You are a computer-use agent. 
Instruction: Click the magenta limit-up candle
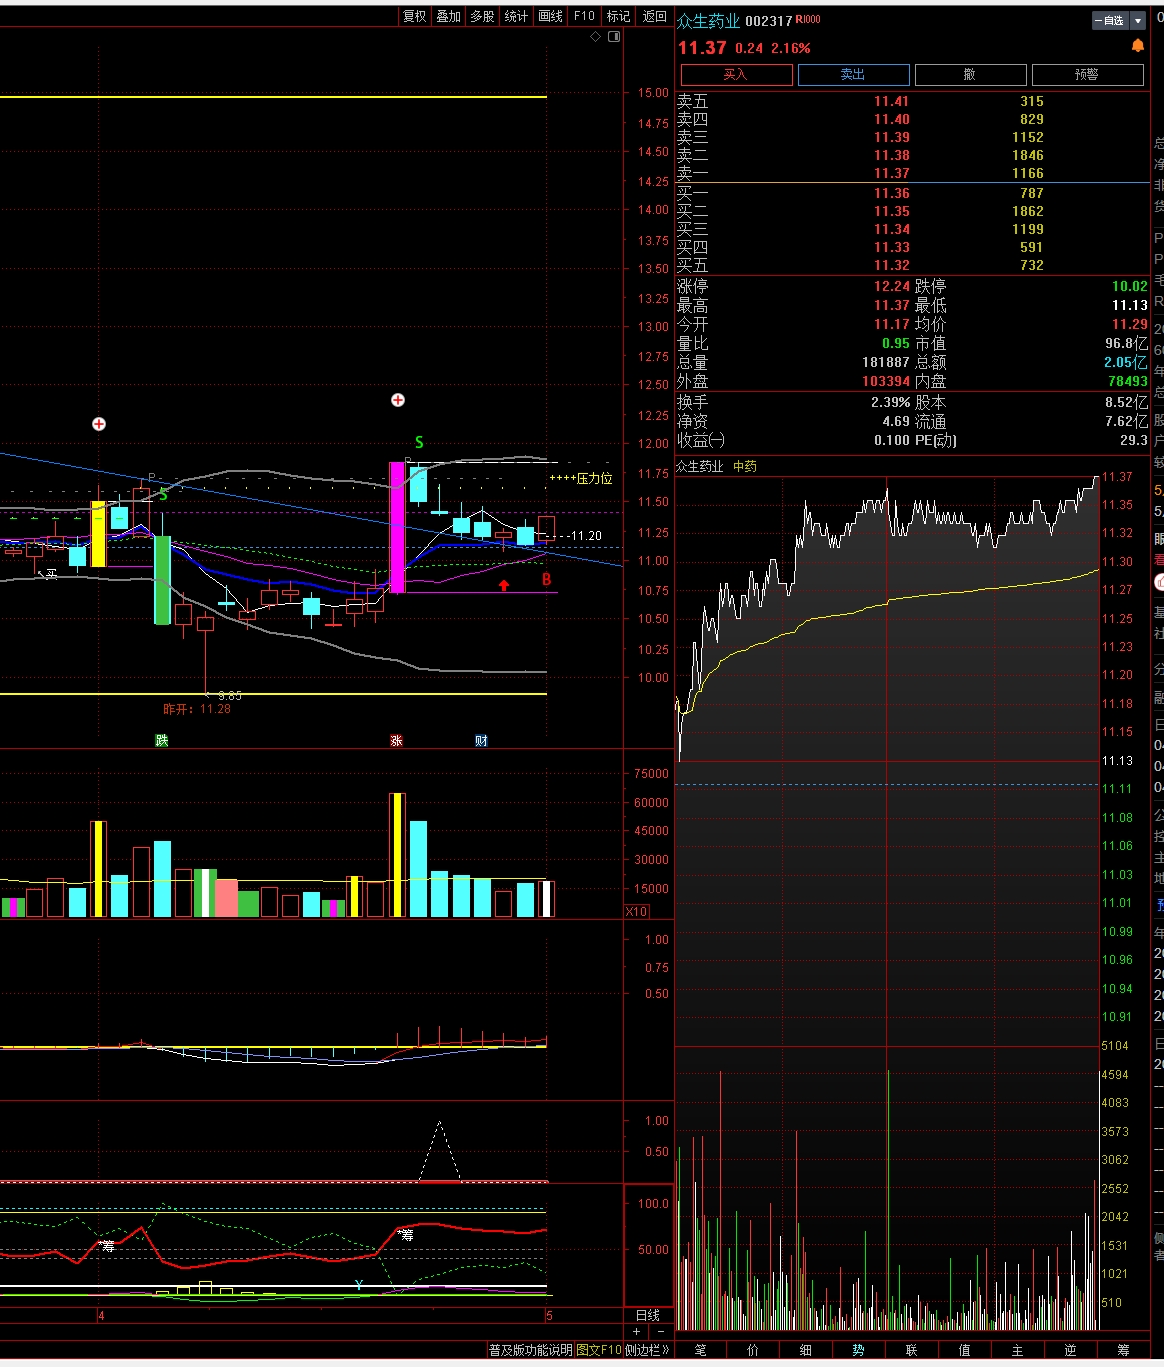point(397,527)
